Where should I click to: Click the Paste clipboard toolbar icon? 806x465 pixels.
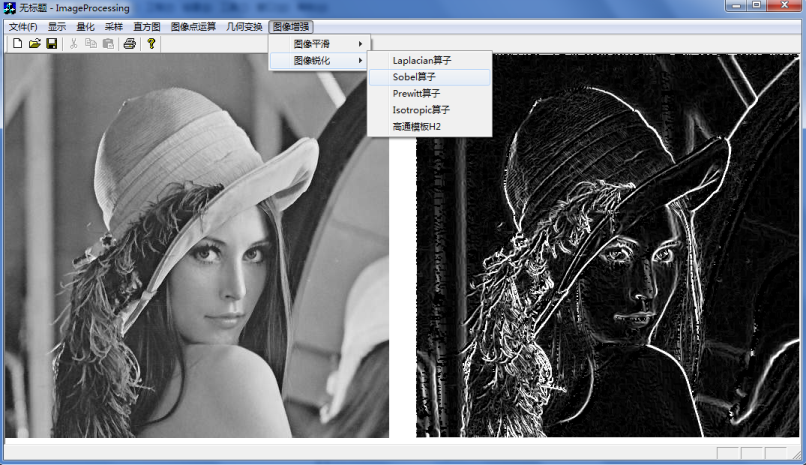[108, 44]
